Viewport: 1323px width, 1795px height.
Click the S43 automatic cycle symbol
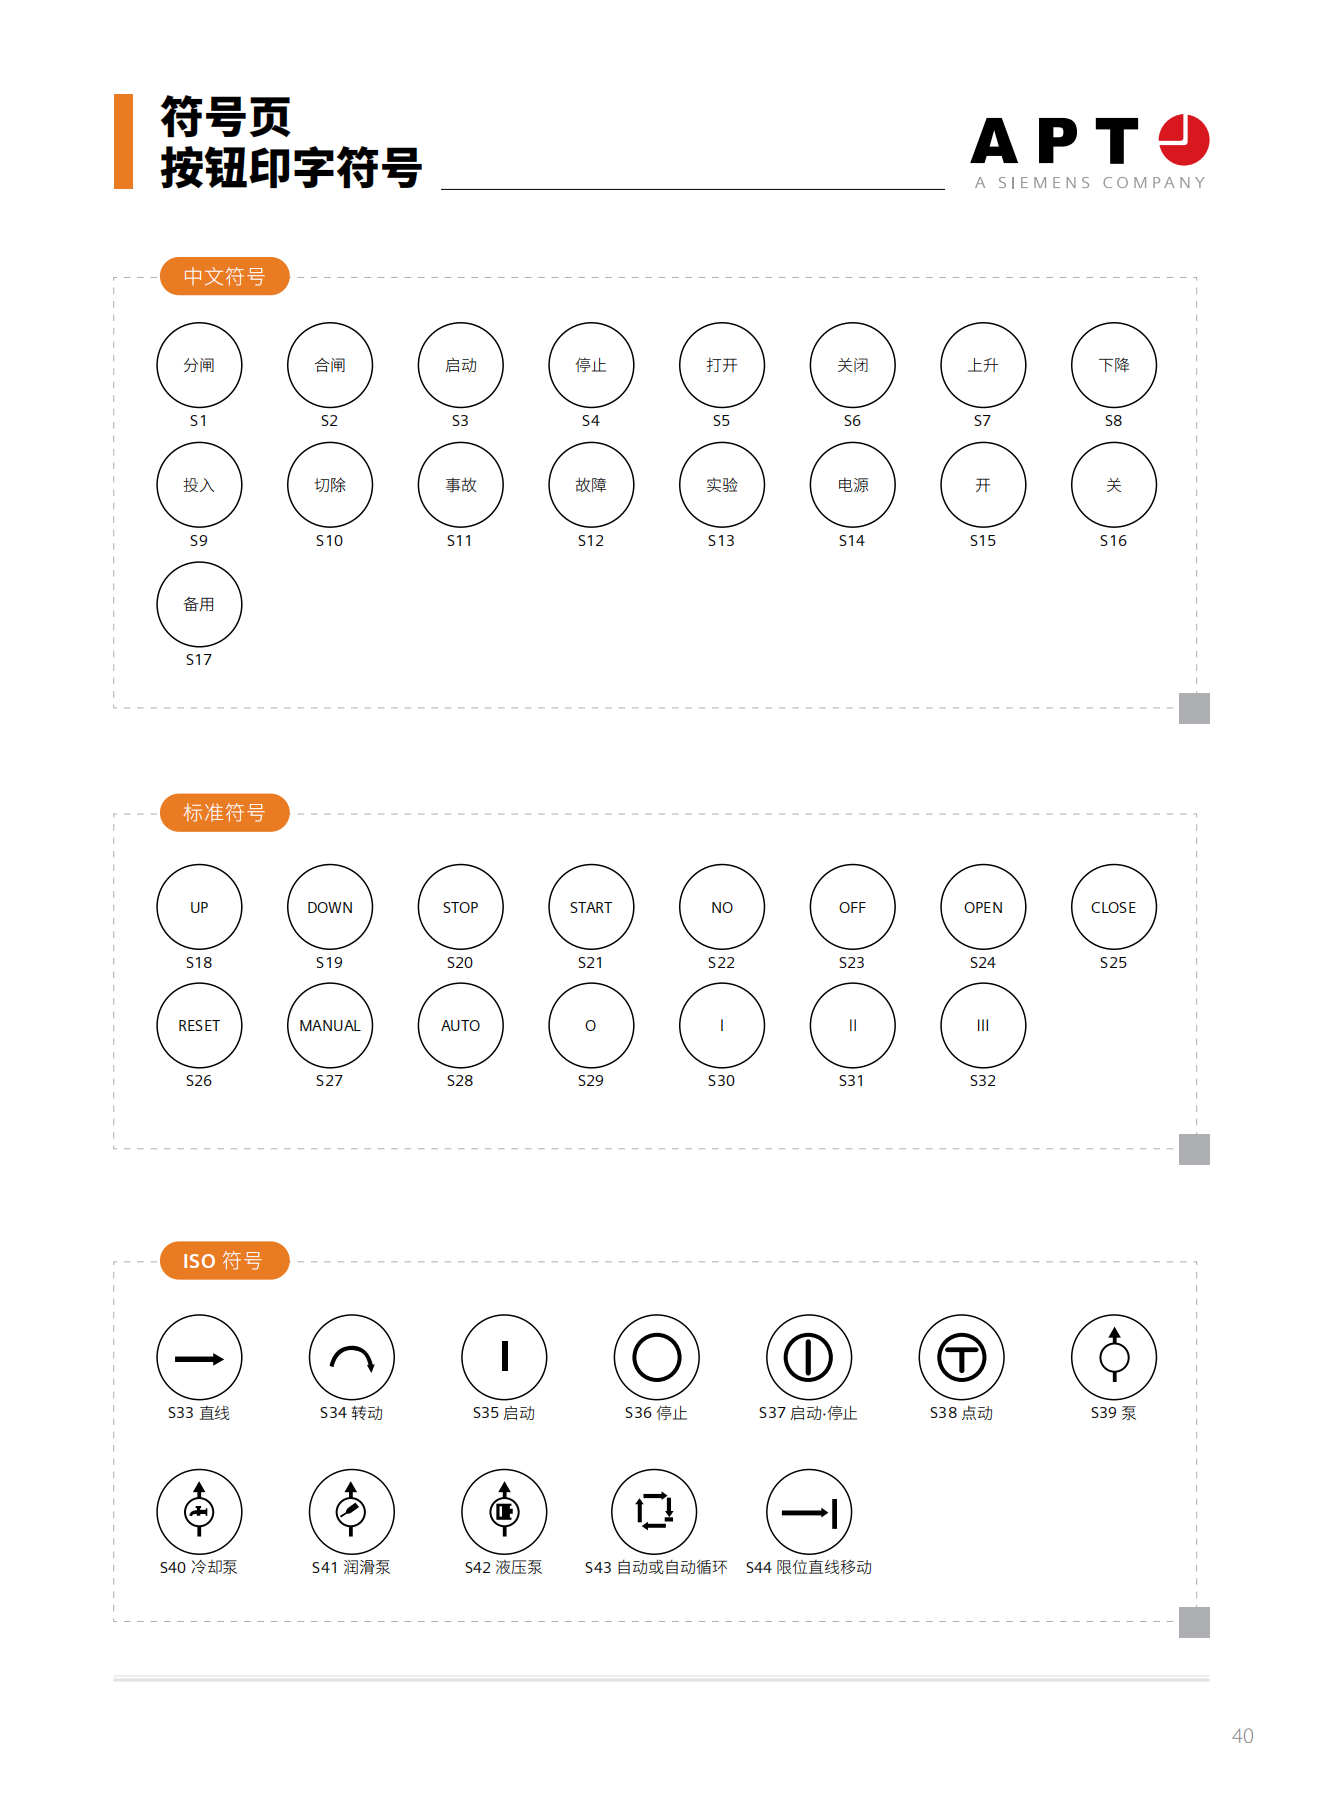click(x=655, y=1511)
